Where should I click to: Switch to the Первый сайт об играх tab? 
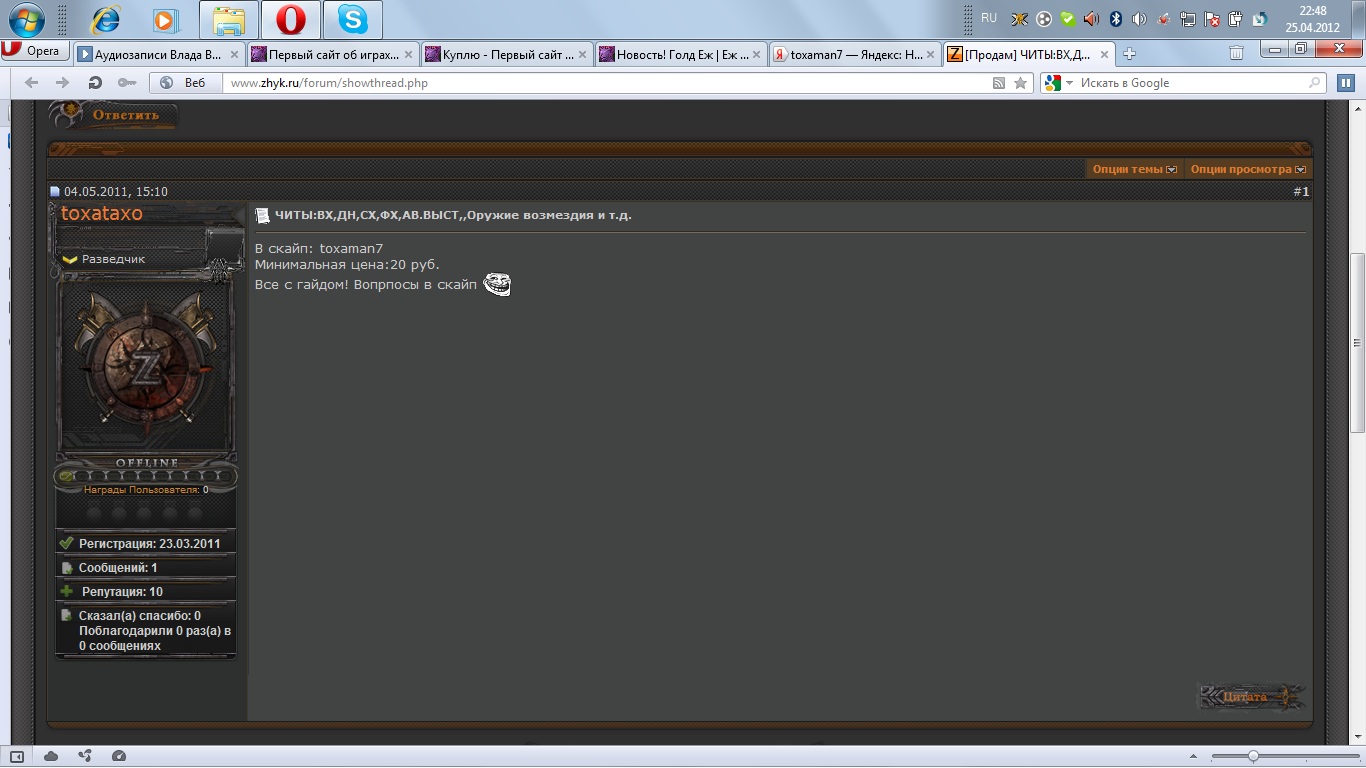pyautogui.click(x=332, y=54)
